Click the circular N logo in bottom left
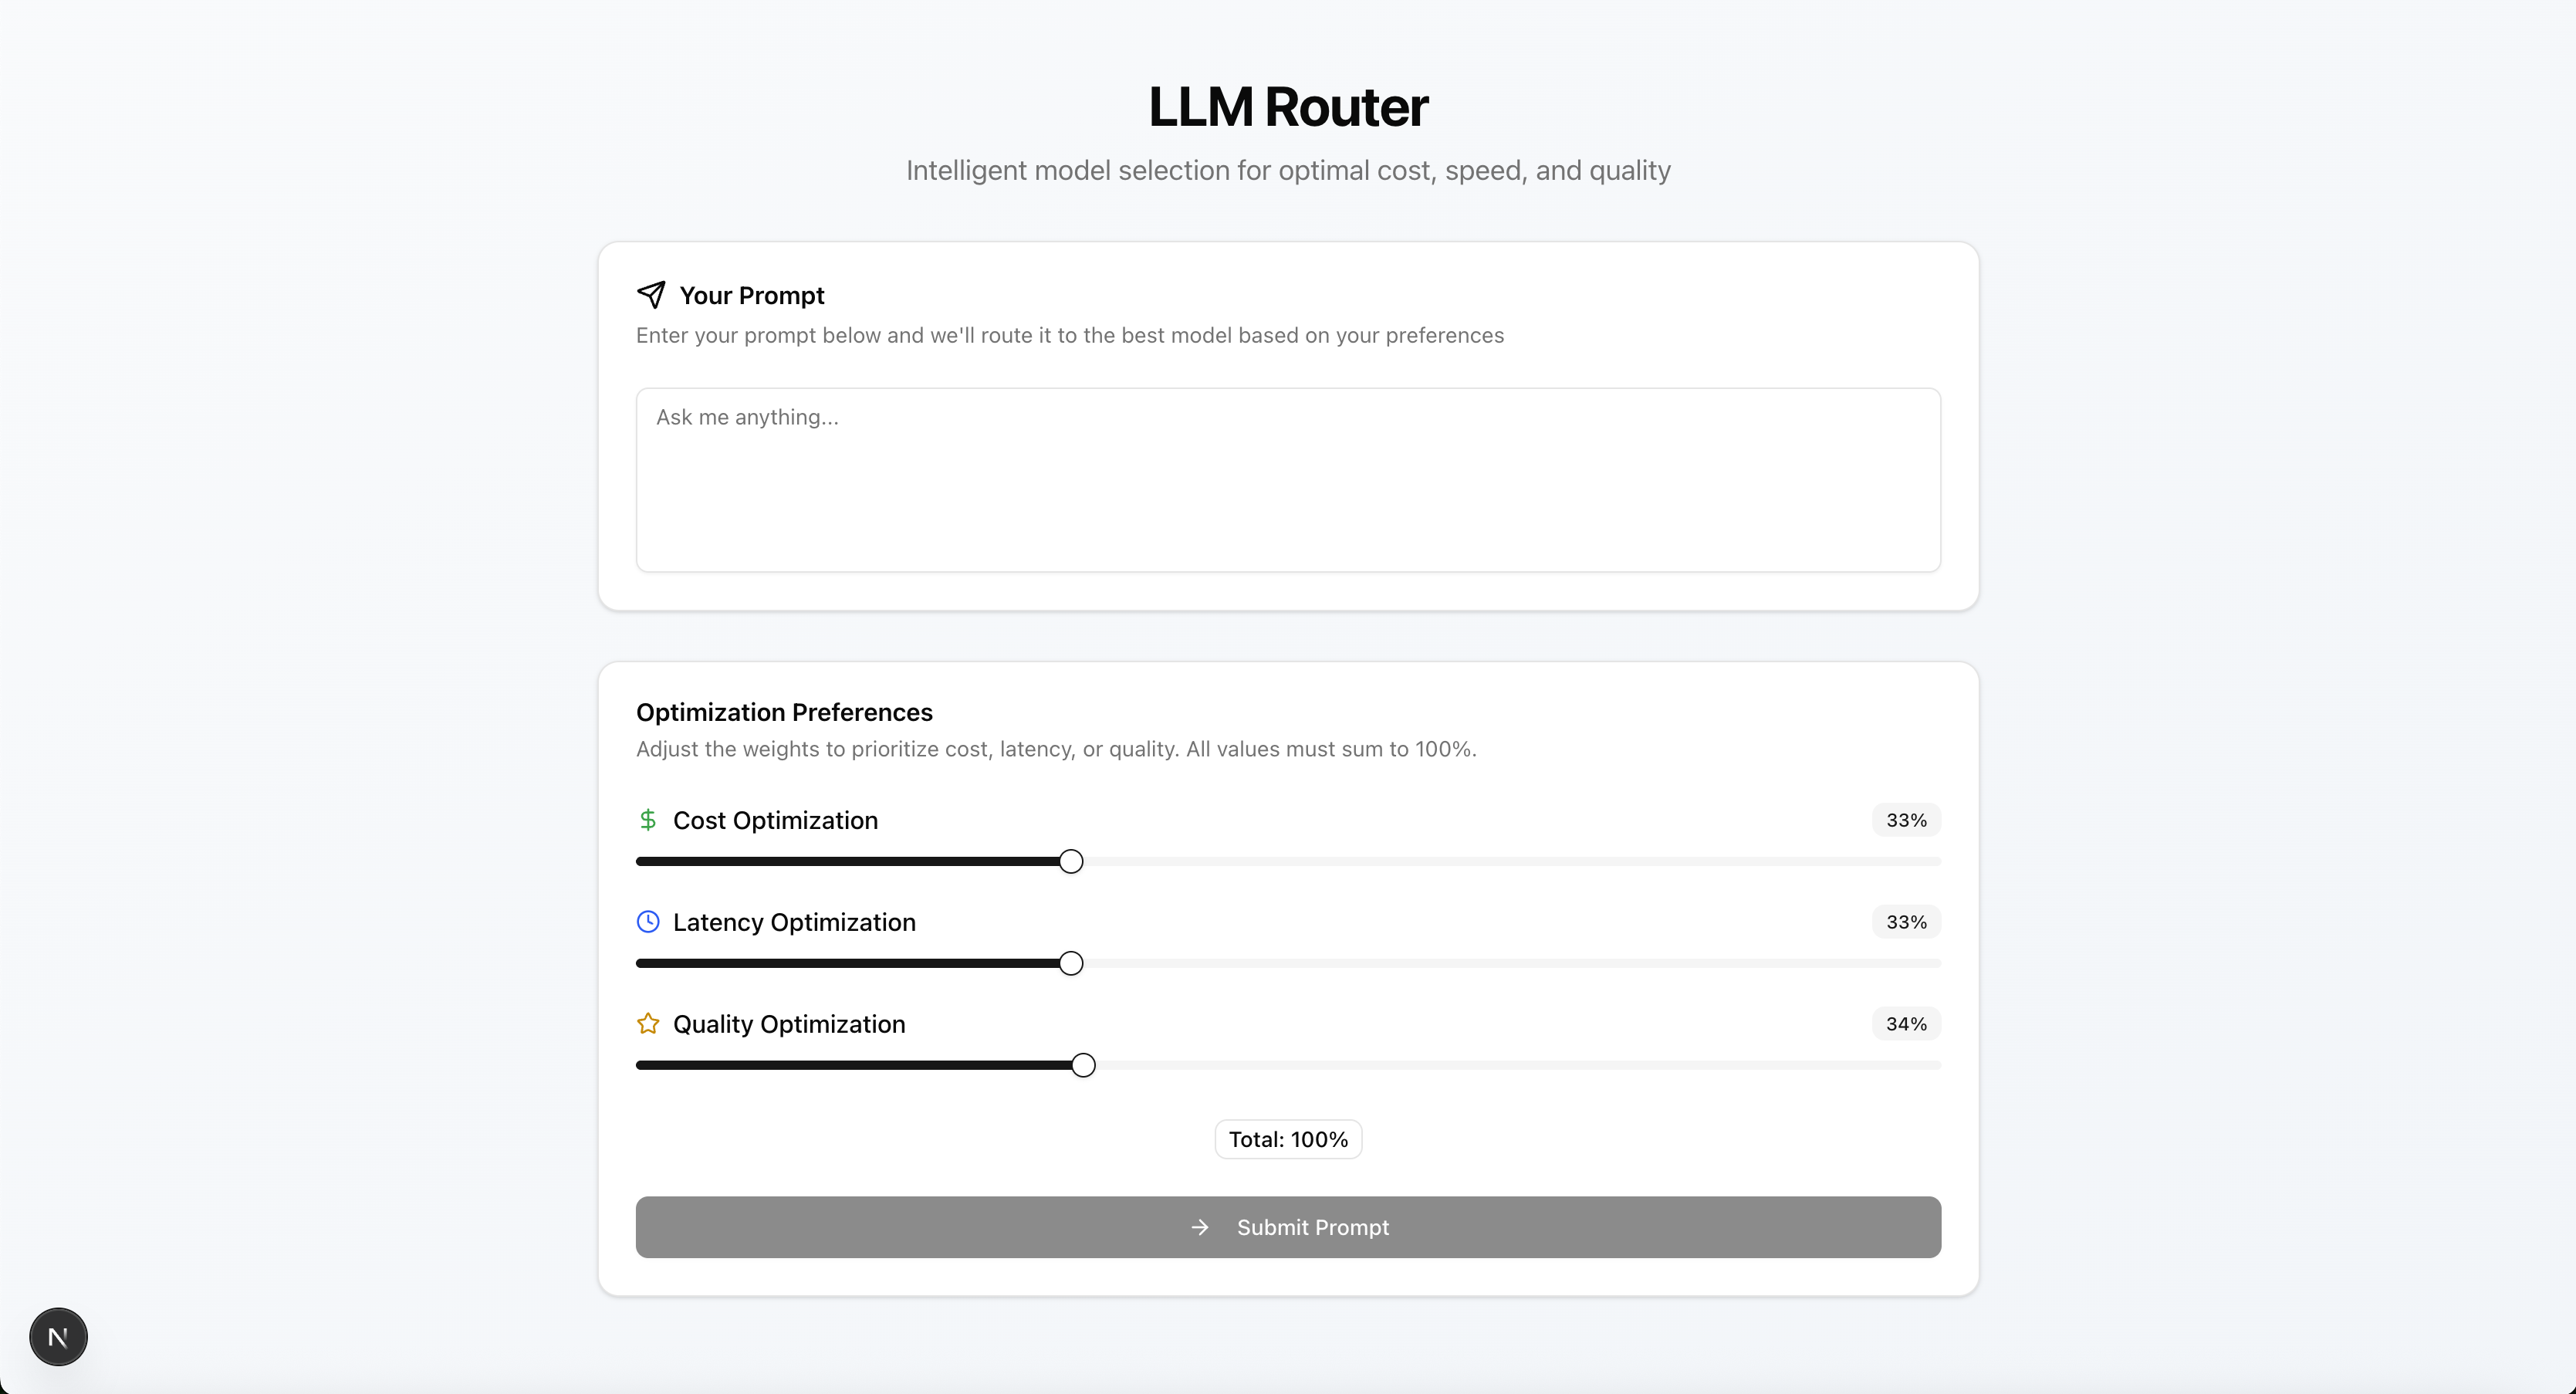 pos(57,1337)
